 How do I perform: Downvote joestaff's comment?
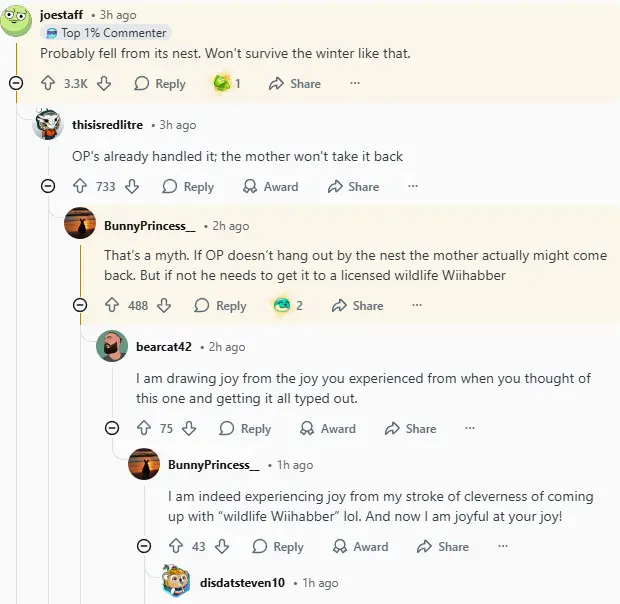[x=104, y=84]
